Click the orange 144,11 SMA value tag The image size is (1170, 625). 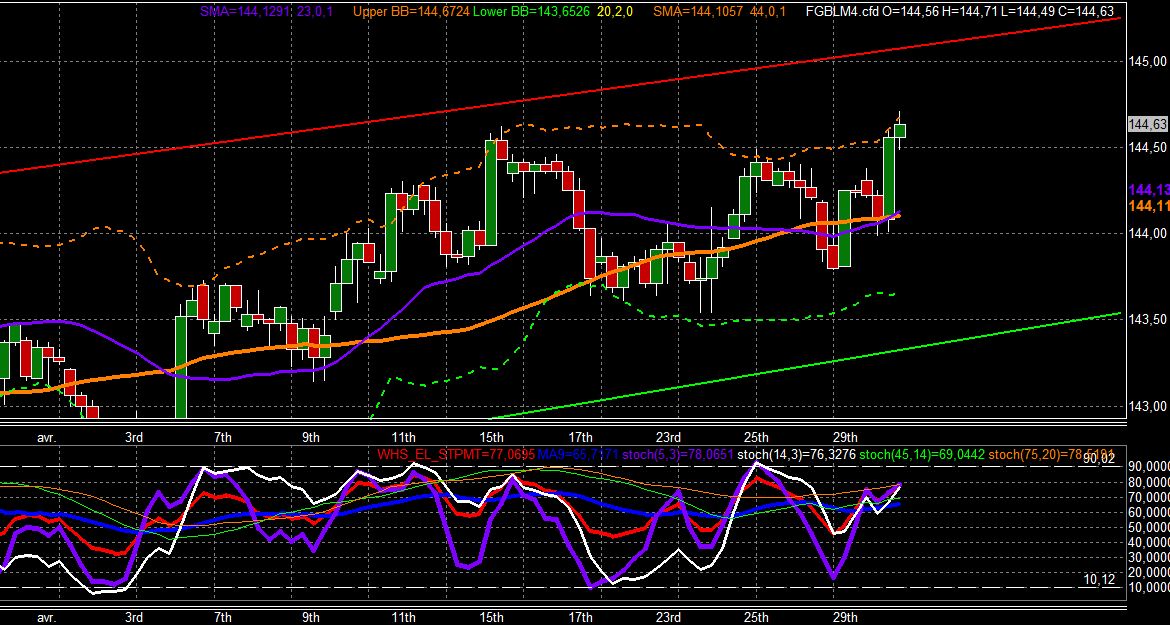click(1149, 206)
